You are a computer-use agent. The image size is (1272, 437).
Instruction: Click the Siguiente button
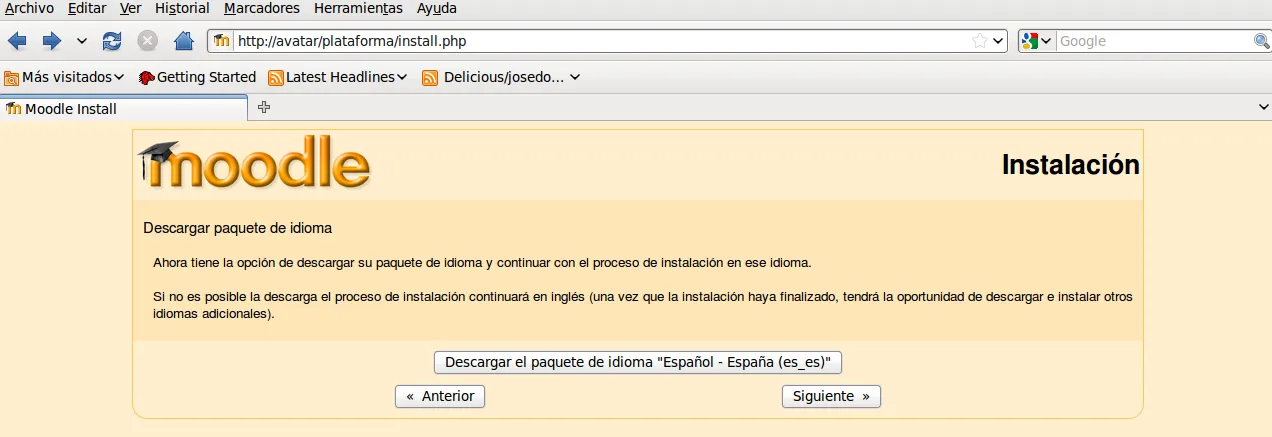tap(831, 396)
